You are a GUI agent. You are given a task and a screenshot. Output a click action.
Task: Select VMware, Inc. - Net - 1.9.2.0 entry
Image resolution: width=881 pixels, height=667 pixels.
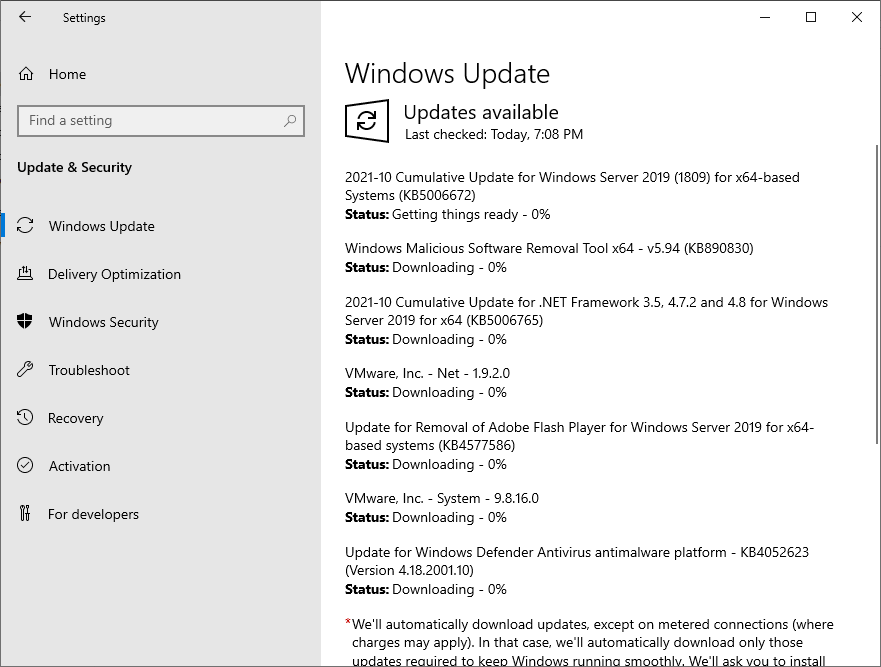[x=427, y=373]
